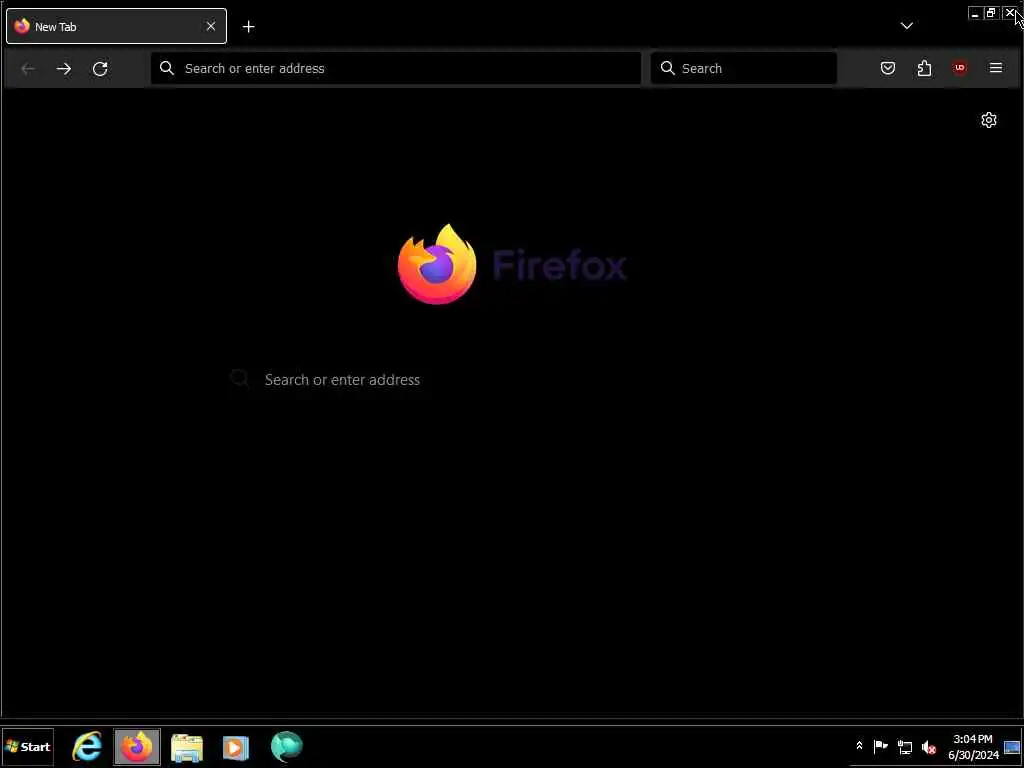Viewport: 1024px width, 768px height.
Task: Go back using the back arrow
Action: (x=27, y=69)
